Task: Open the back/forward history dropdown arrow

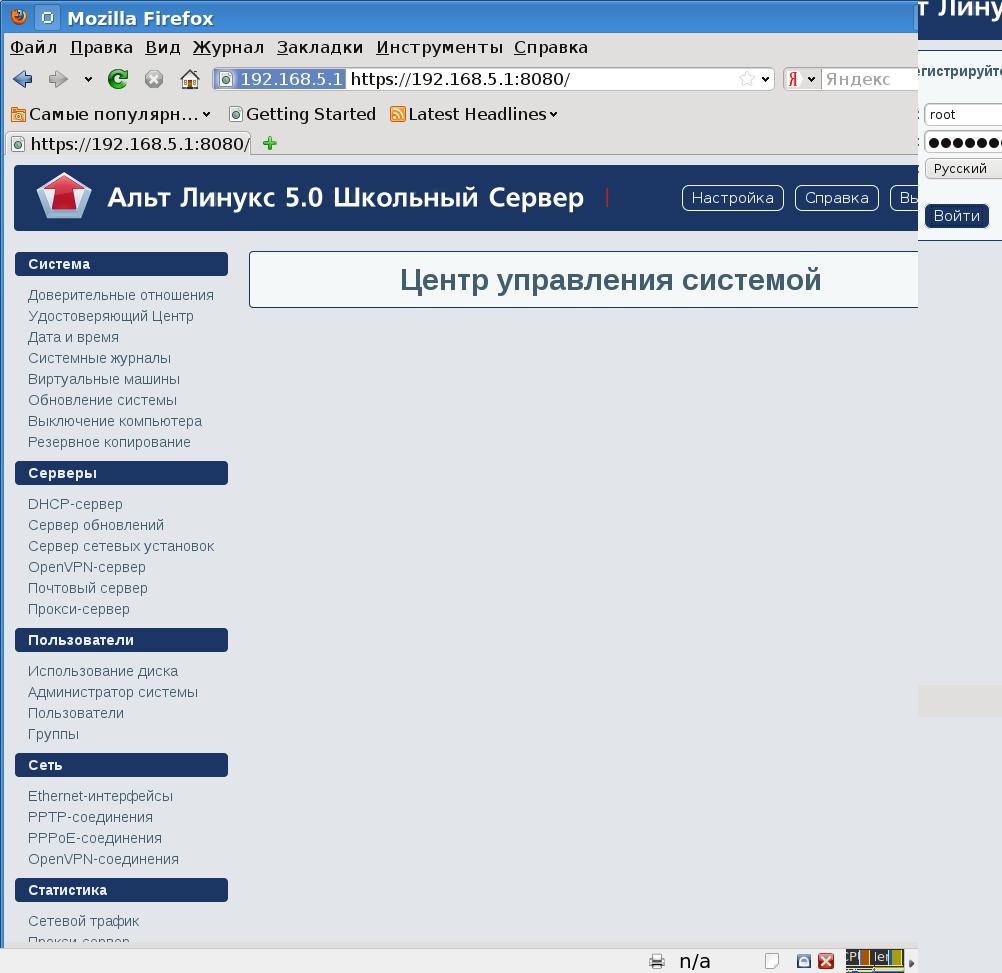Action: [x=88, y=79]
